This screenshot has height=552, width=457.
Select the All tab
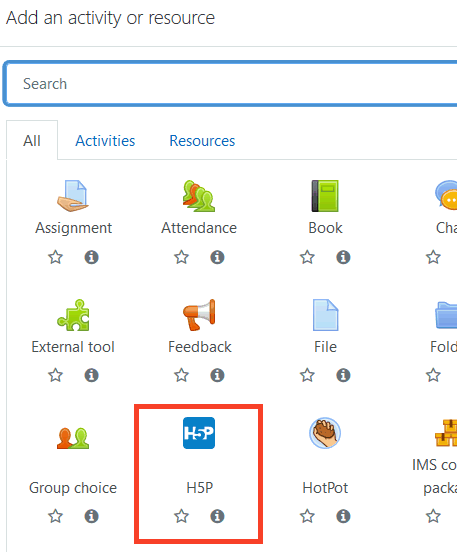tap(32, 141)
